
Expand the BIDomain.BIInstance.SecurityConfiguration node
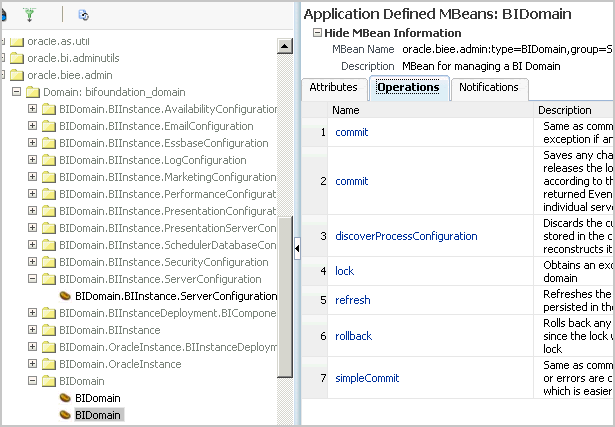coord(33,262)
